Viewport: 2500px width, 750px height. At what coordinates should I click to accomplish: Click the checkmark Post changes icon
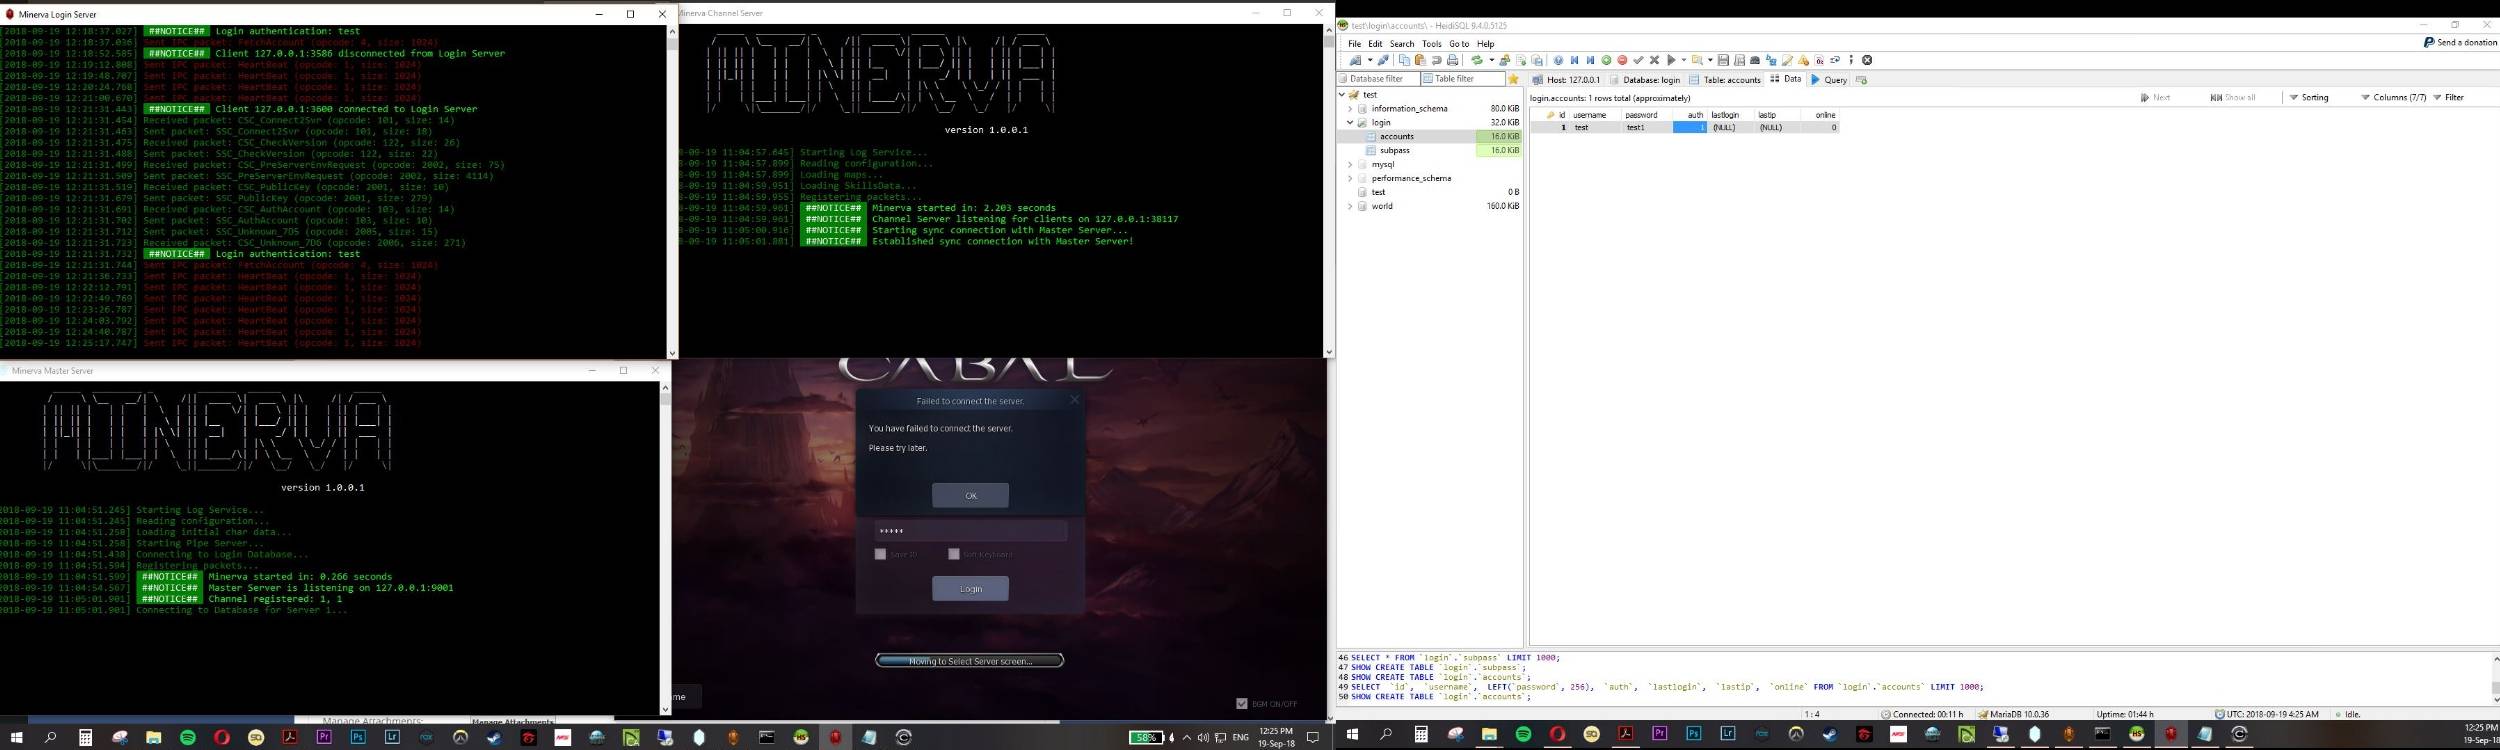tap(1638, 60)
